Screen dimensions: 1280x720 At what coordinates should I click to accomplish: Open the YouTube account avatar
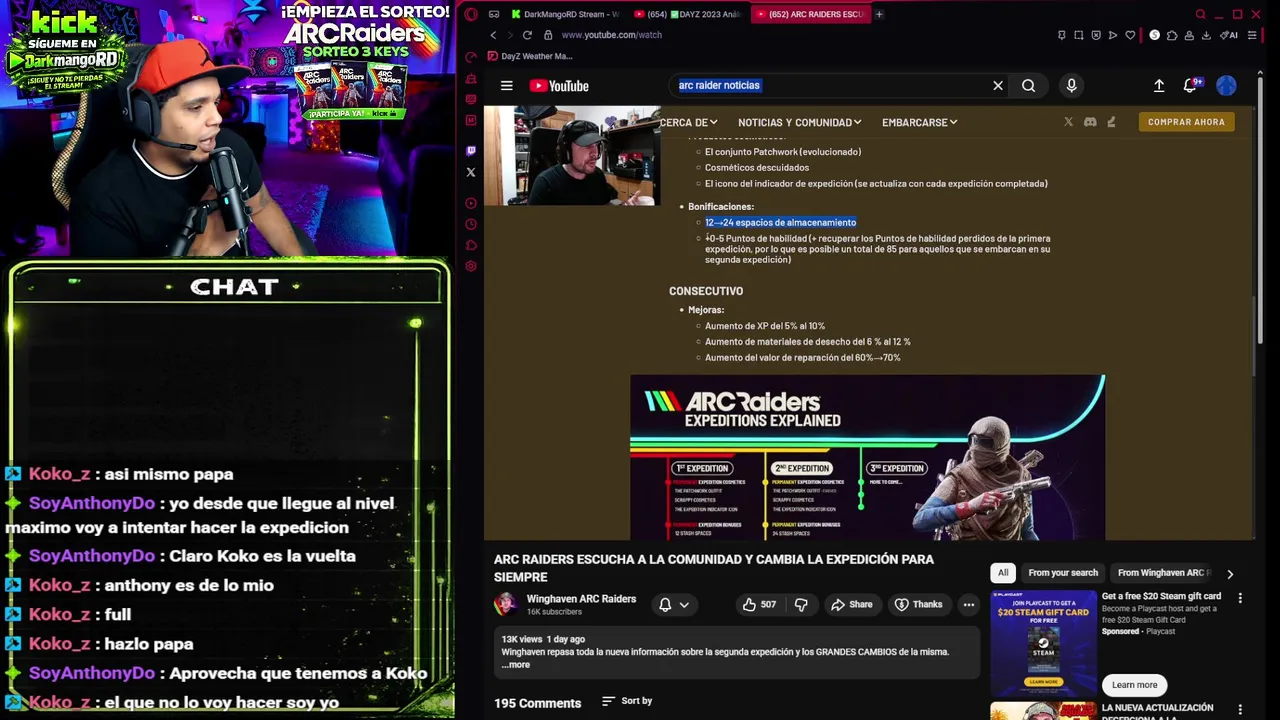click(x=1226, y=86)
